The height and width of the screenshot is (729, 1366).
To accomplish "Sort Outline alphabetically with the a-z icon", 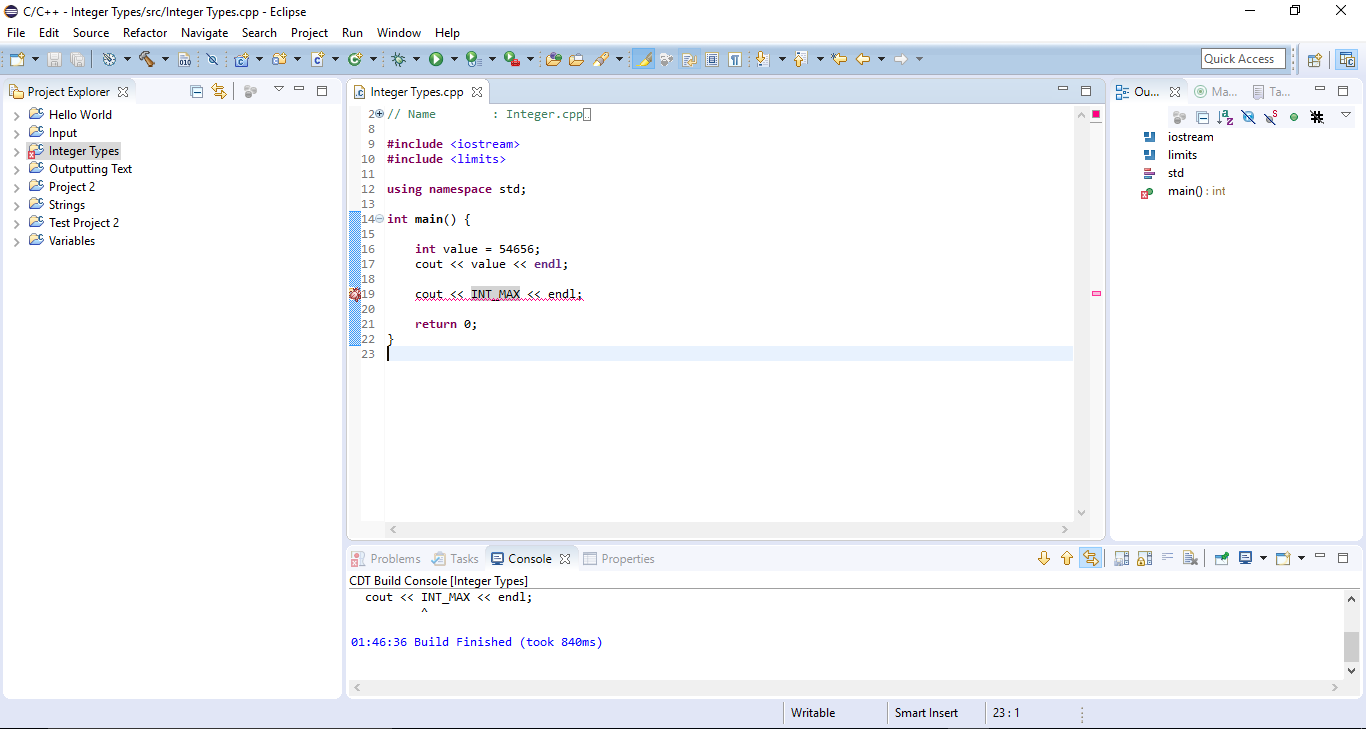I will tap(1225, 117).
